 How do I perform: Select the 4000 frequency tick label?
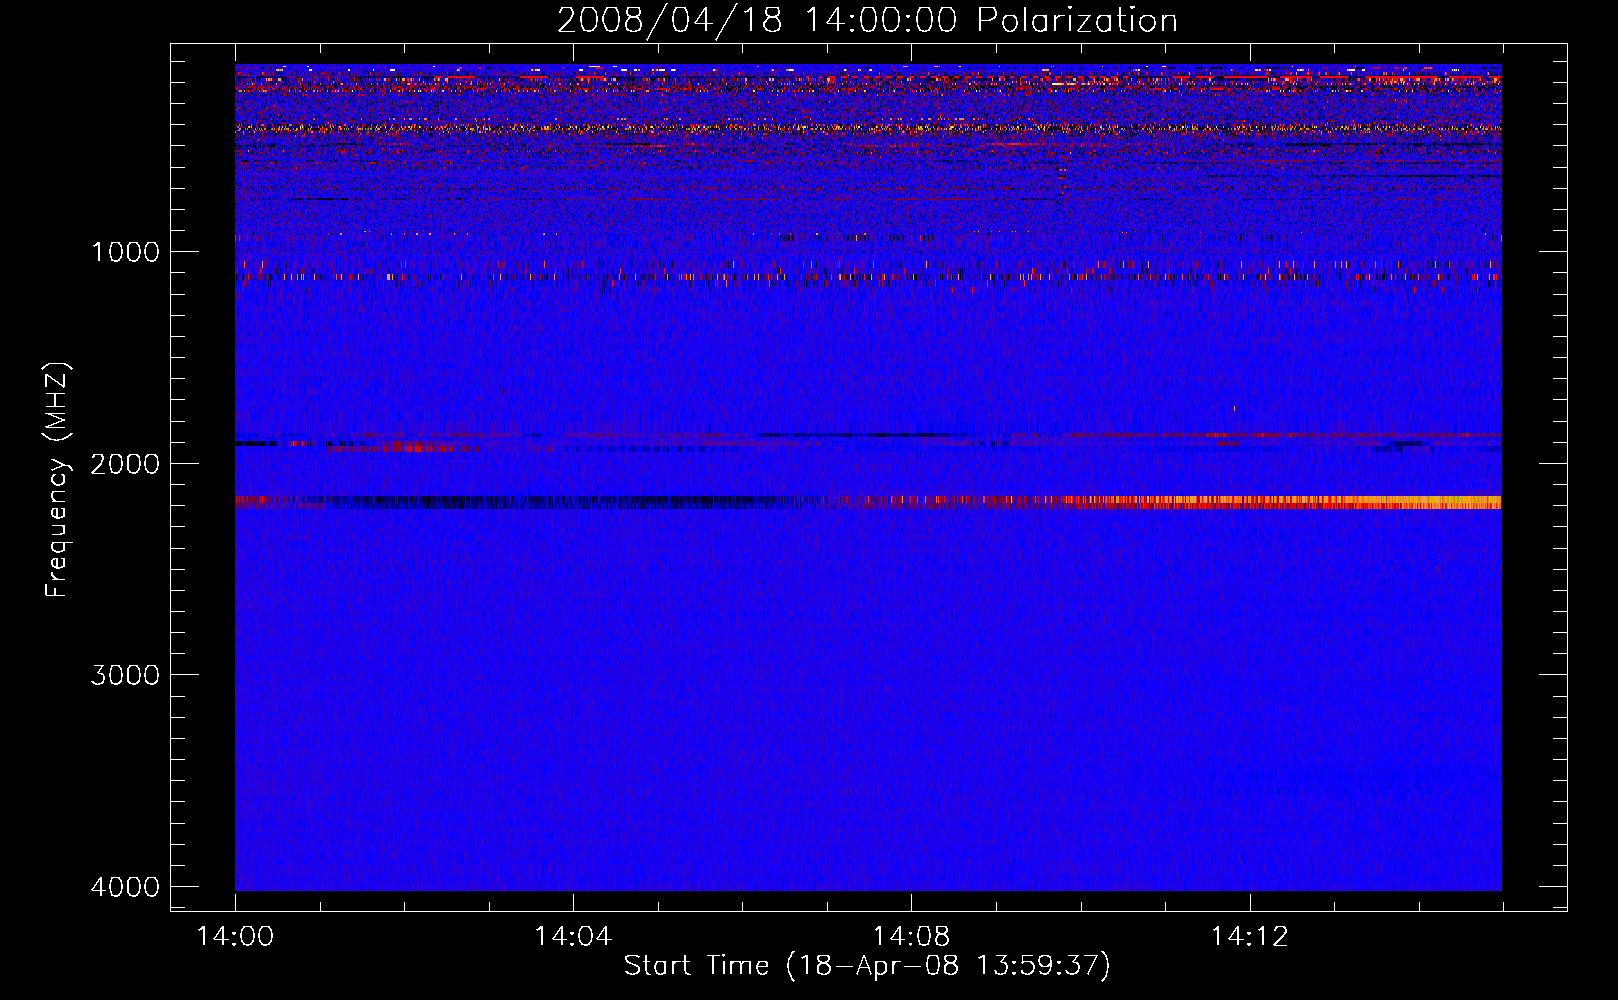[125, 887]
